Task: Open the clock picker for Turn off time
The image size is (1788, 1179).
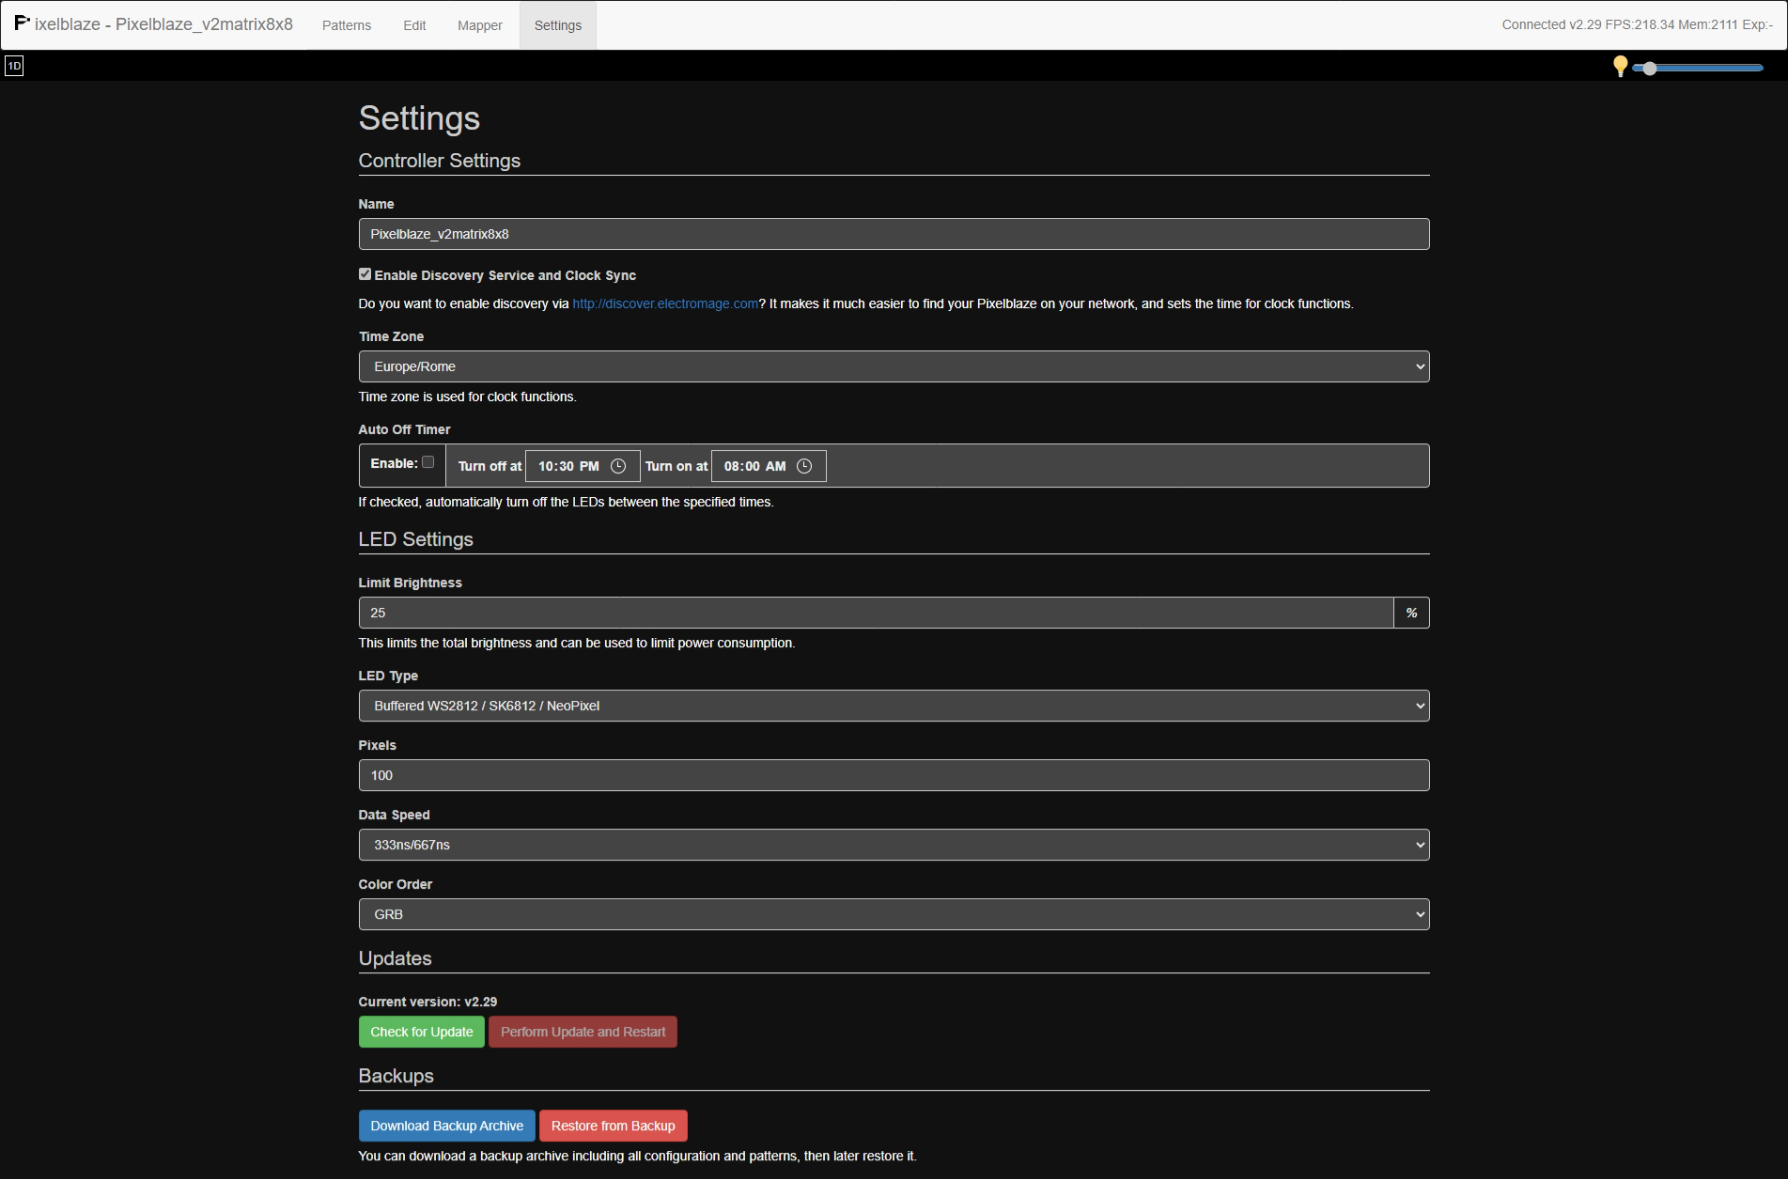Action: pos(618,466)
